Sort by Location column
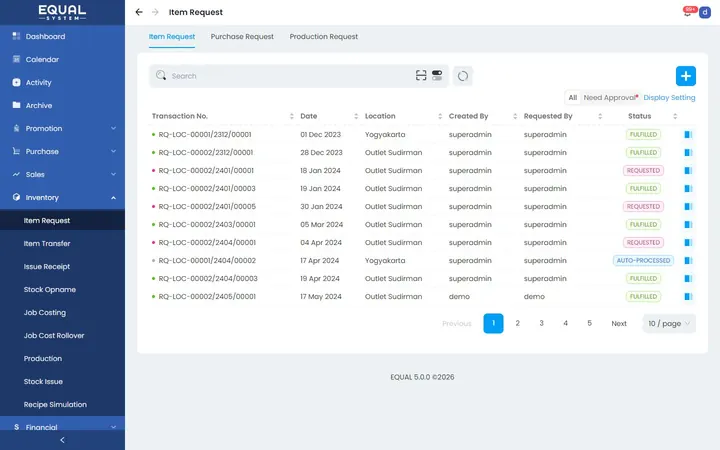720x450 pixels. (x=440, y=116)
